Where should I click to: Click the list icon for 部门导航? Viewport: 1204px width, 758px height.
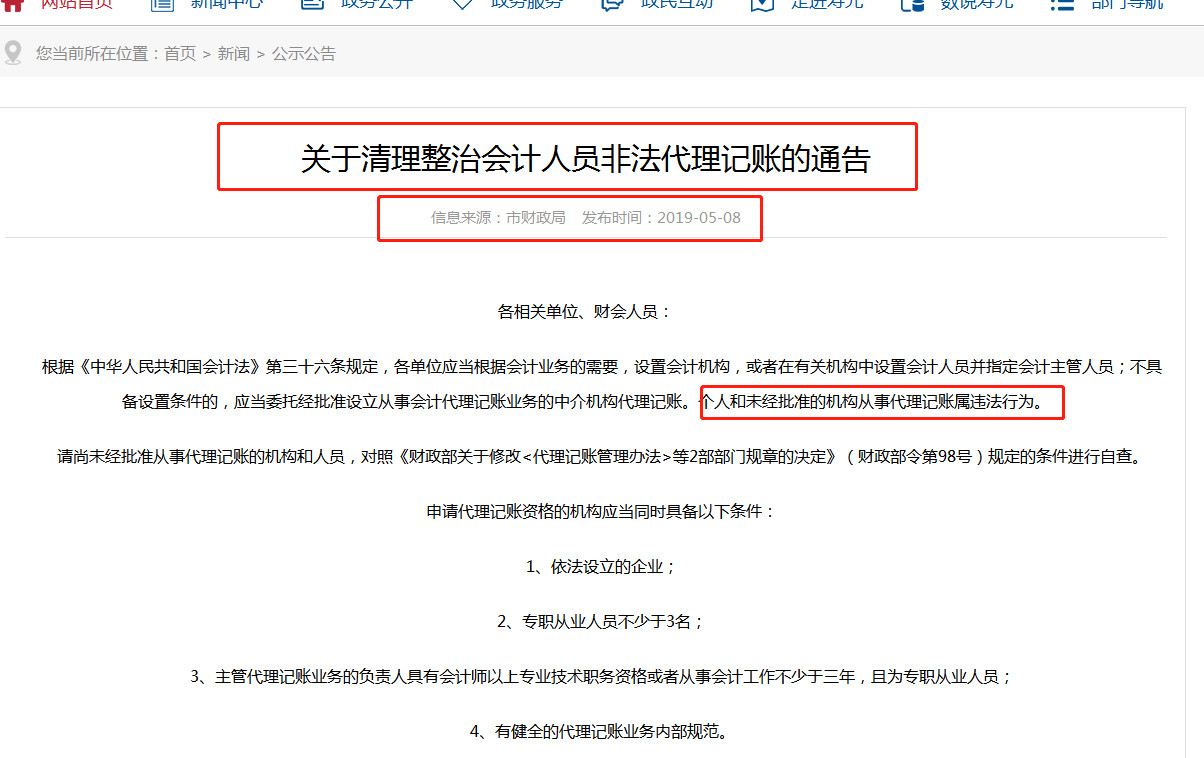(1062, 4)
